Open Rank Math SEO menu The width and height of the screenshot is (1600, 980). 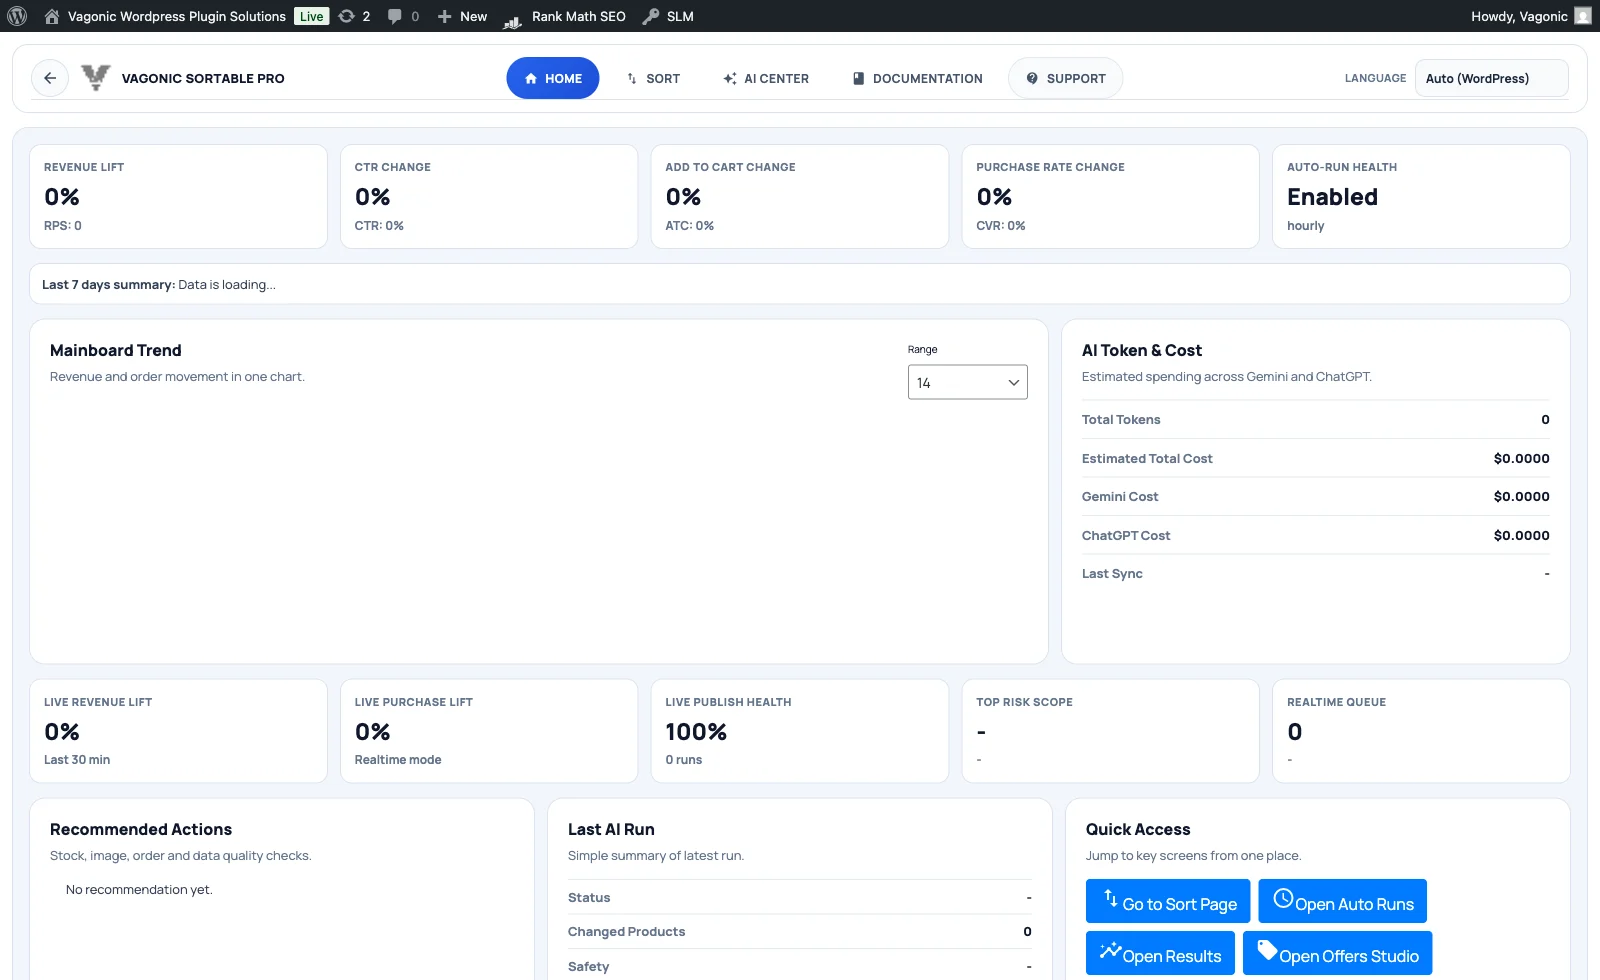coord(565,16)
